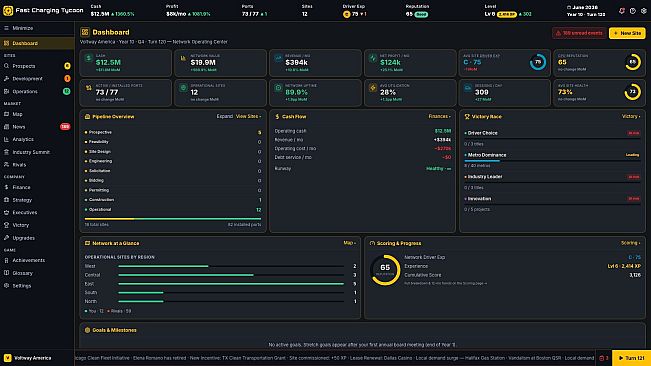651x366 pixels.
Task: Advance with the Turn 121 button
Action: coord(631,358)
